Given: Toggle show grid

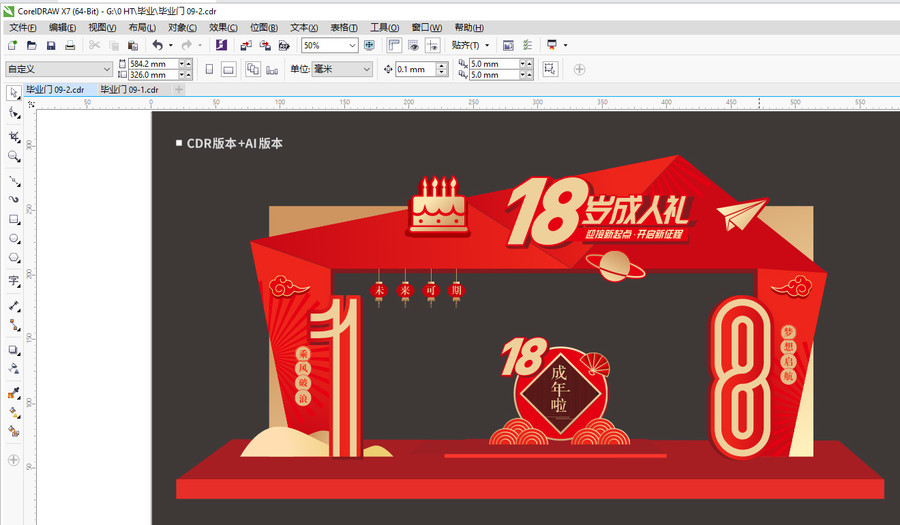Looking at the screenshot, I should tap(413, 45).
